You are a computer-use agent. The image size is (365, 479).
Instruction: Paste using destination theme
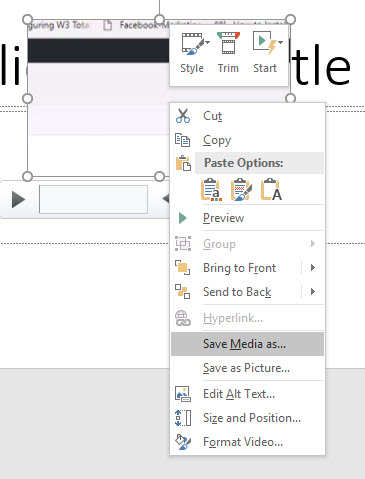click(x=211, y=190)
